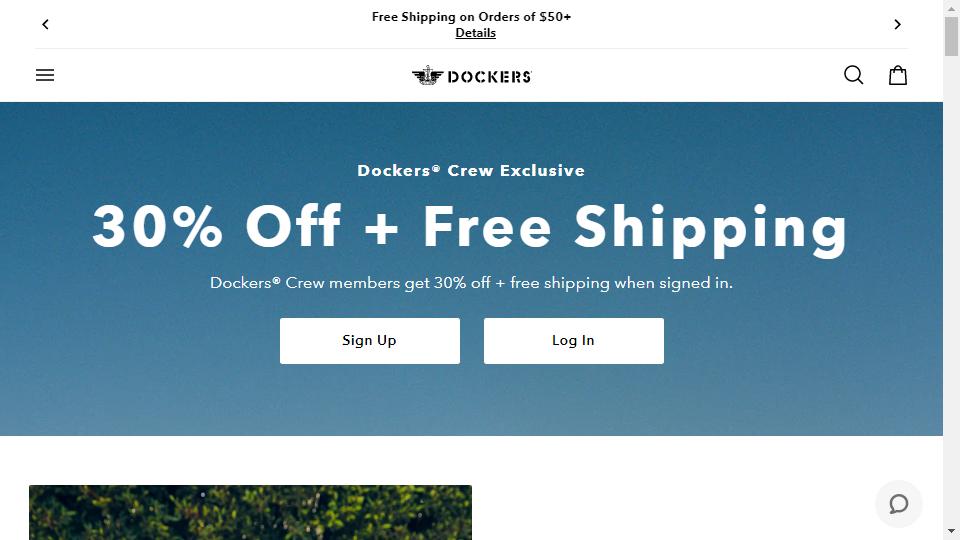Click the Log In button
This screenshot has width=960, height=540.
click(x=574, y=340)
